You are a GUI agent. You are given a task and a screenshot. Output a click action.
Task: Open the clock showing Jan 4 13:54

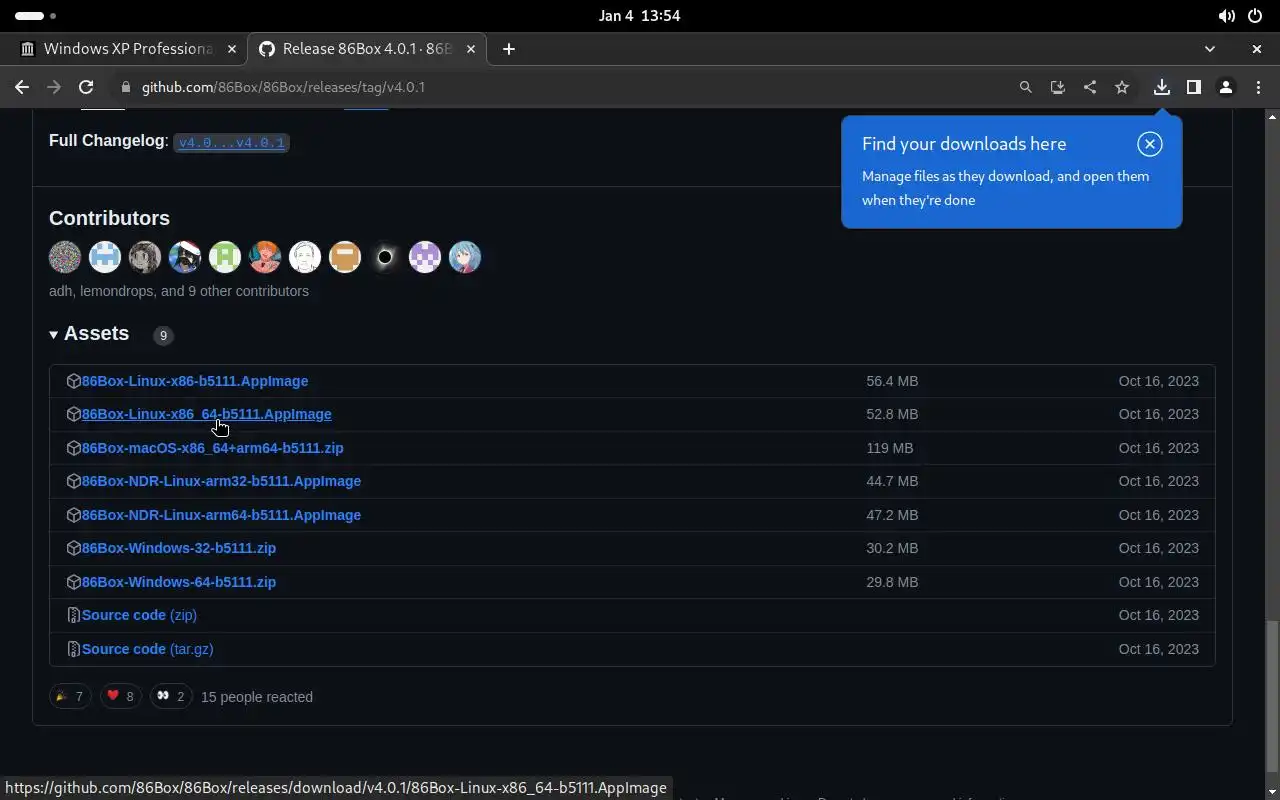point(640,16)
